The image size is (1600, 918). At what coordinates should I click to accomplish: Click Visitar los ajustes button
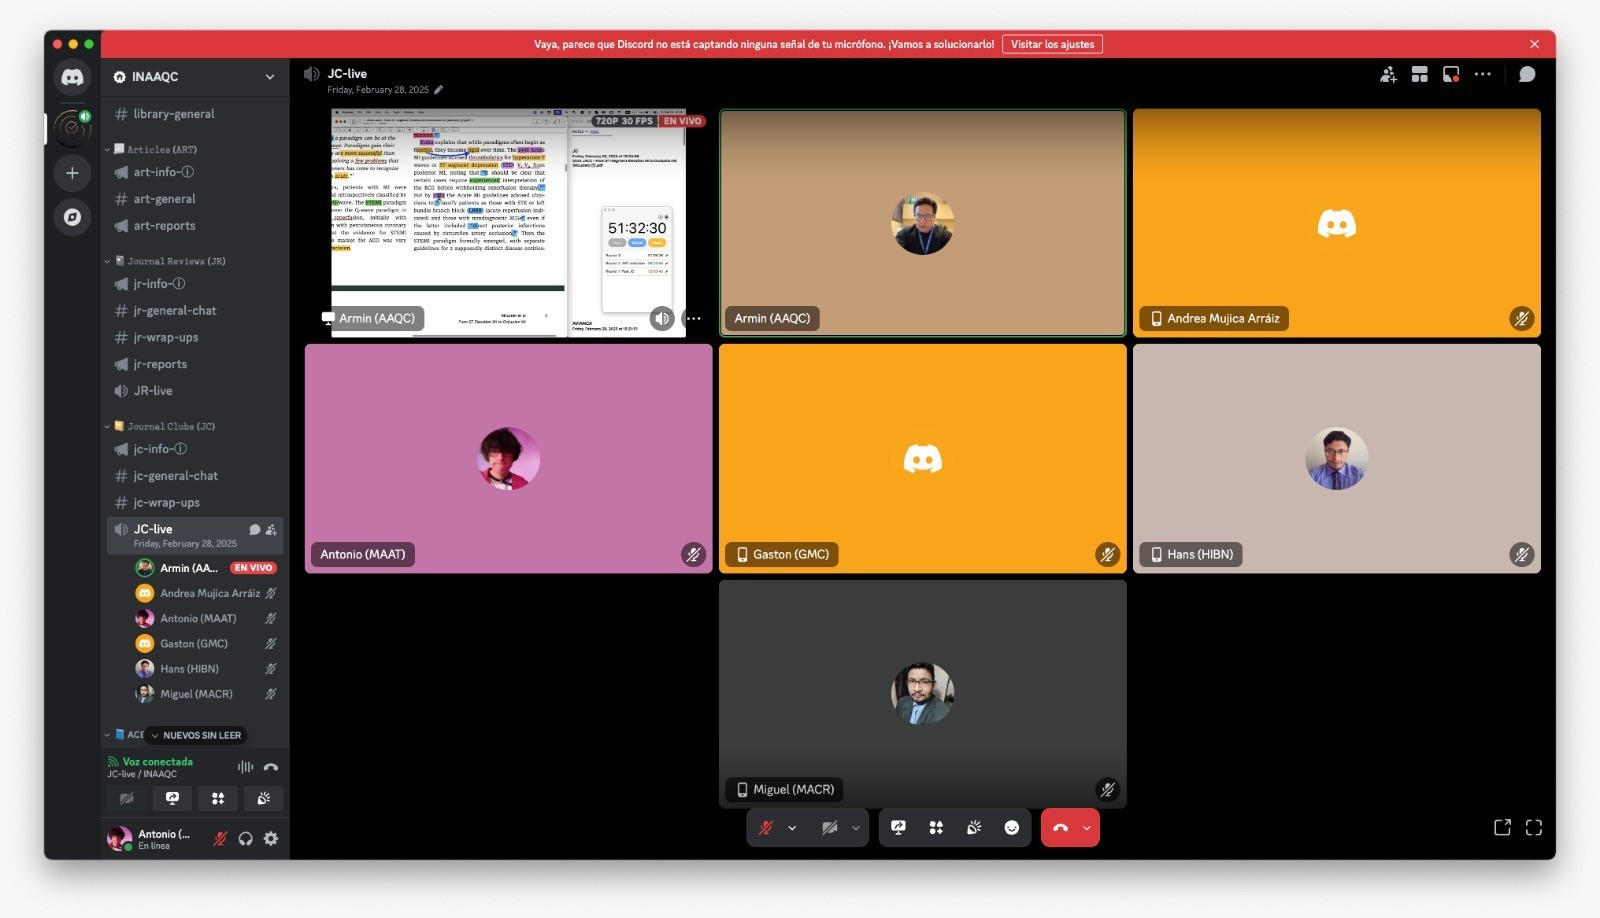coord(1052,44)
